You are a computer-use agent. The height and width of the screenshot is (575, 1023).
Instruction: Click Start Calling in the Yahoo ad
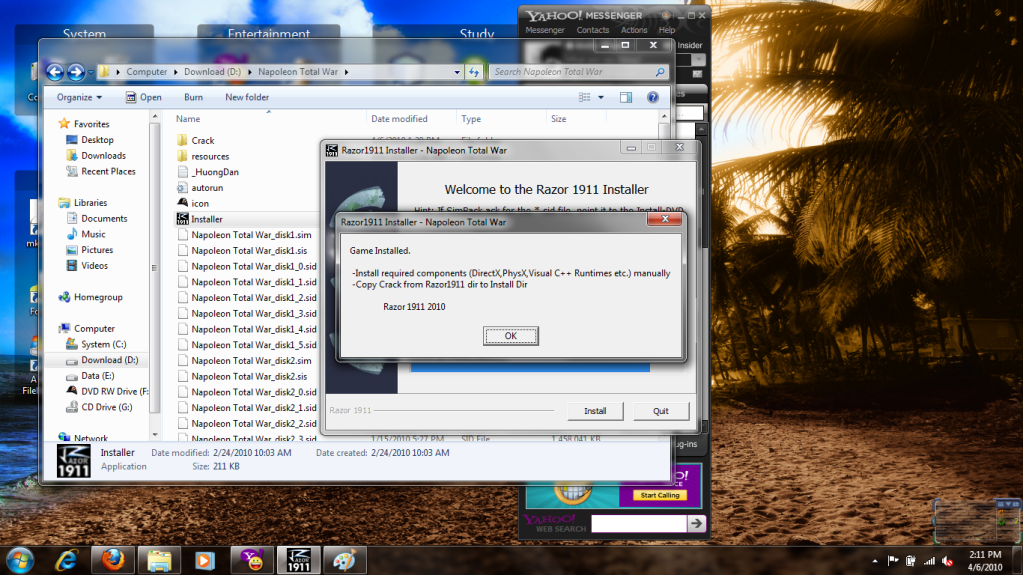pyautogui.click(x=660, y=495)
